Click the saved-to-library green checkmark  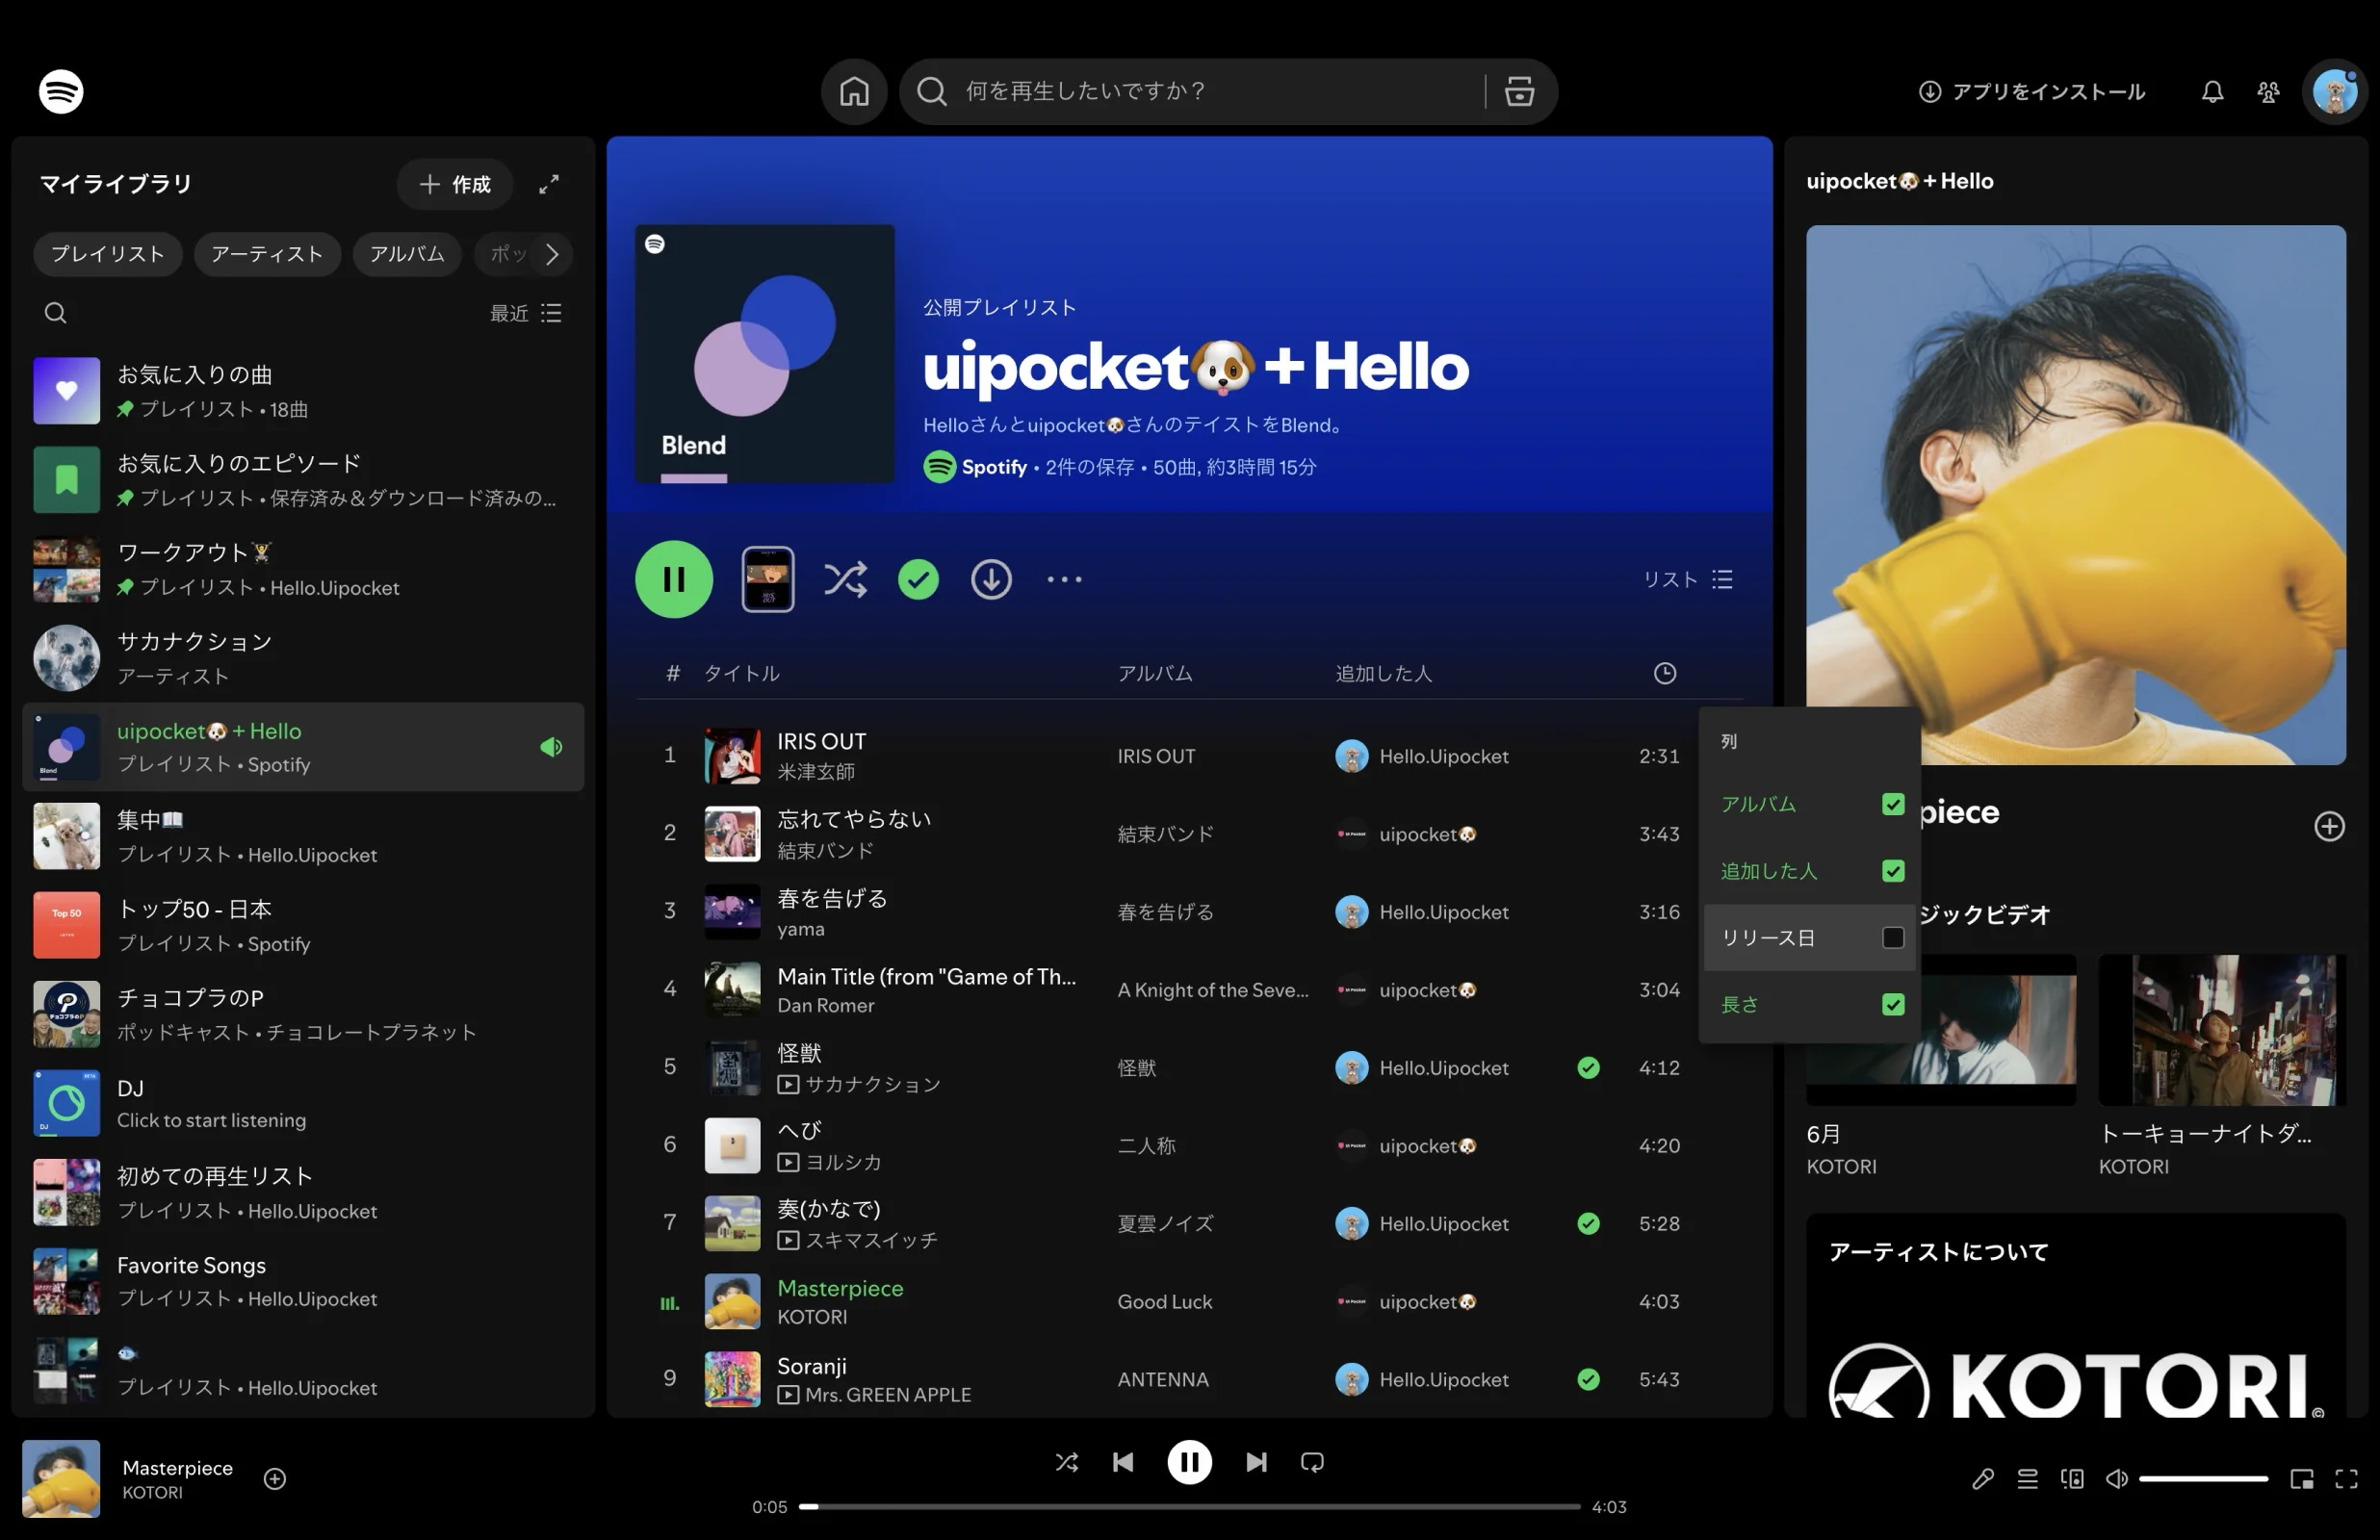point(918,579)
